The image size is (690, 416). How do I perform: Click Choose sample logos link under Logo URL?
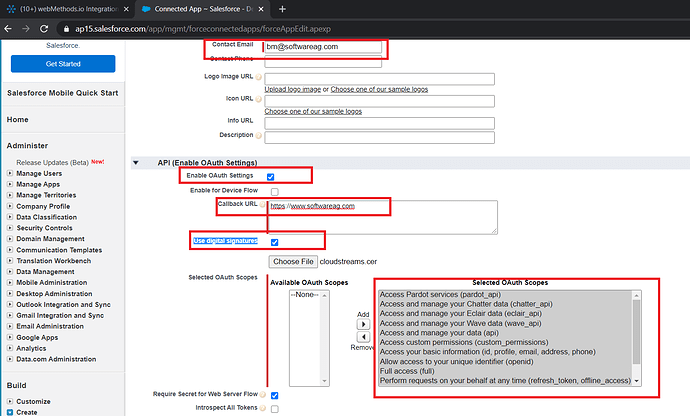point(379,89)
